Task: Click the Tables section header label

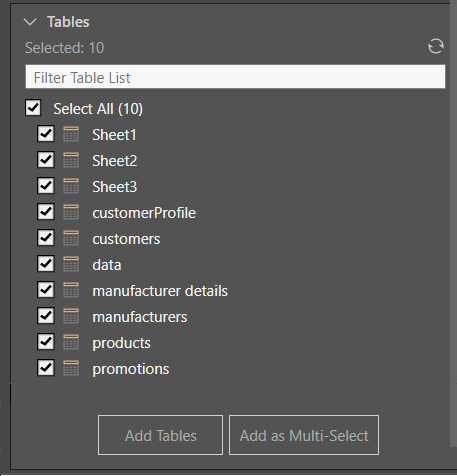Action: click(x=68, y=22)
